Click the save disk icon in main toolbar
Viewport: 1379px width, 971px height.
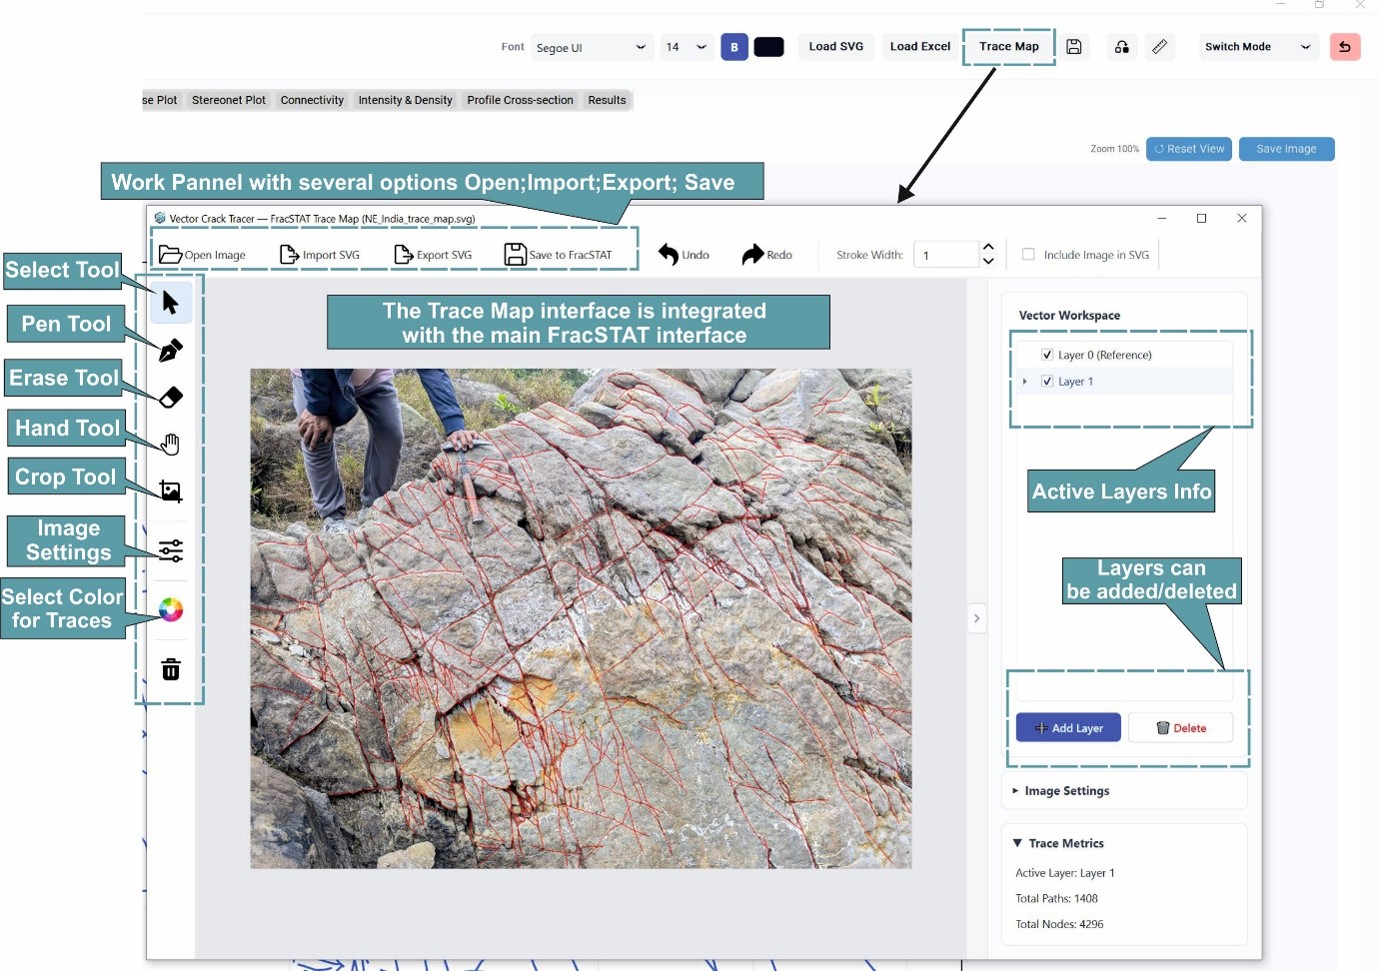pyautogui.click(x=1074, y=47)
